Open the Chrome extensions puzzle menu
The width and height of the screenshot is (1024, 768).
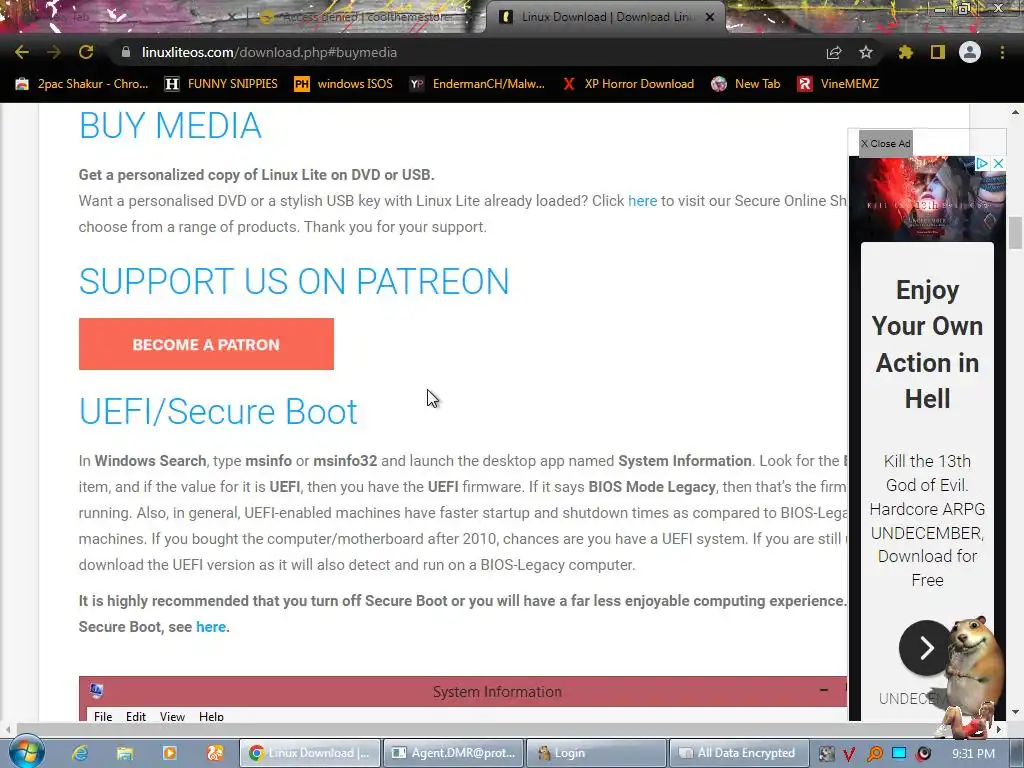(906, 52)
